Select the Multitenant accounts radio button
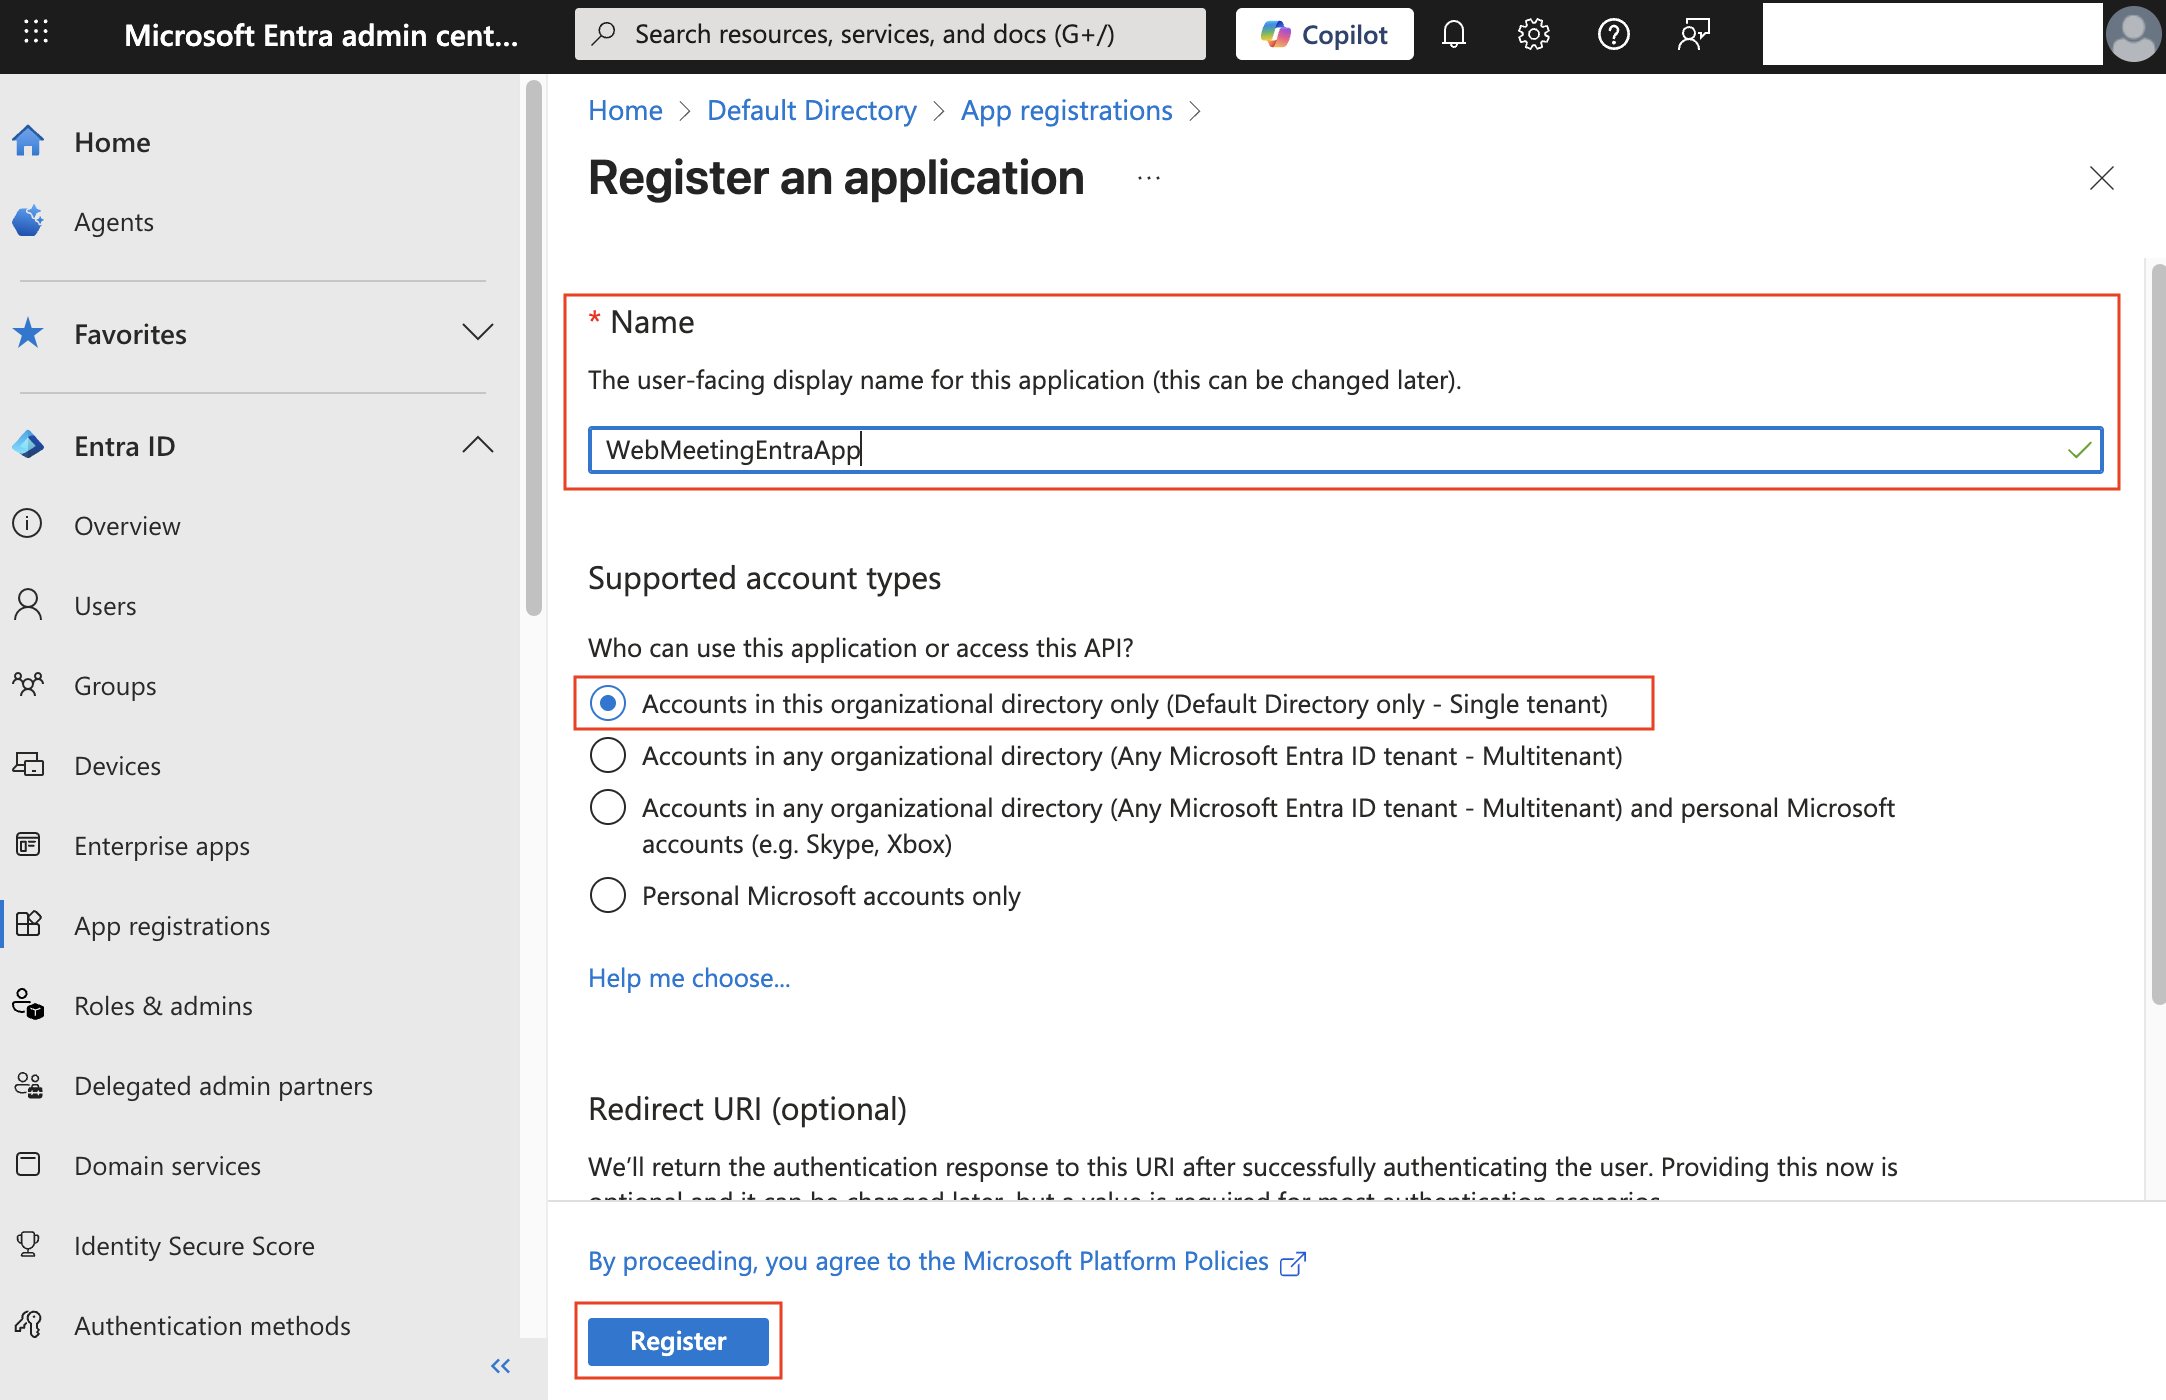 pos(607,755)
